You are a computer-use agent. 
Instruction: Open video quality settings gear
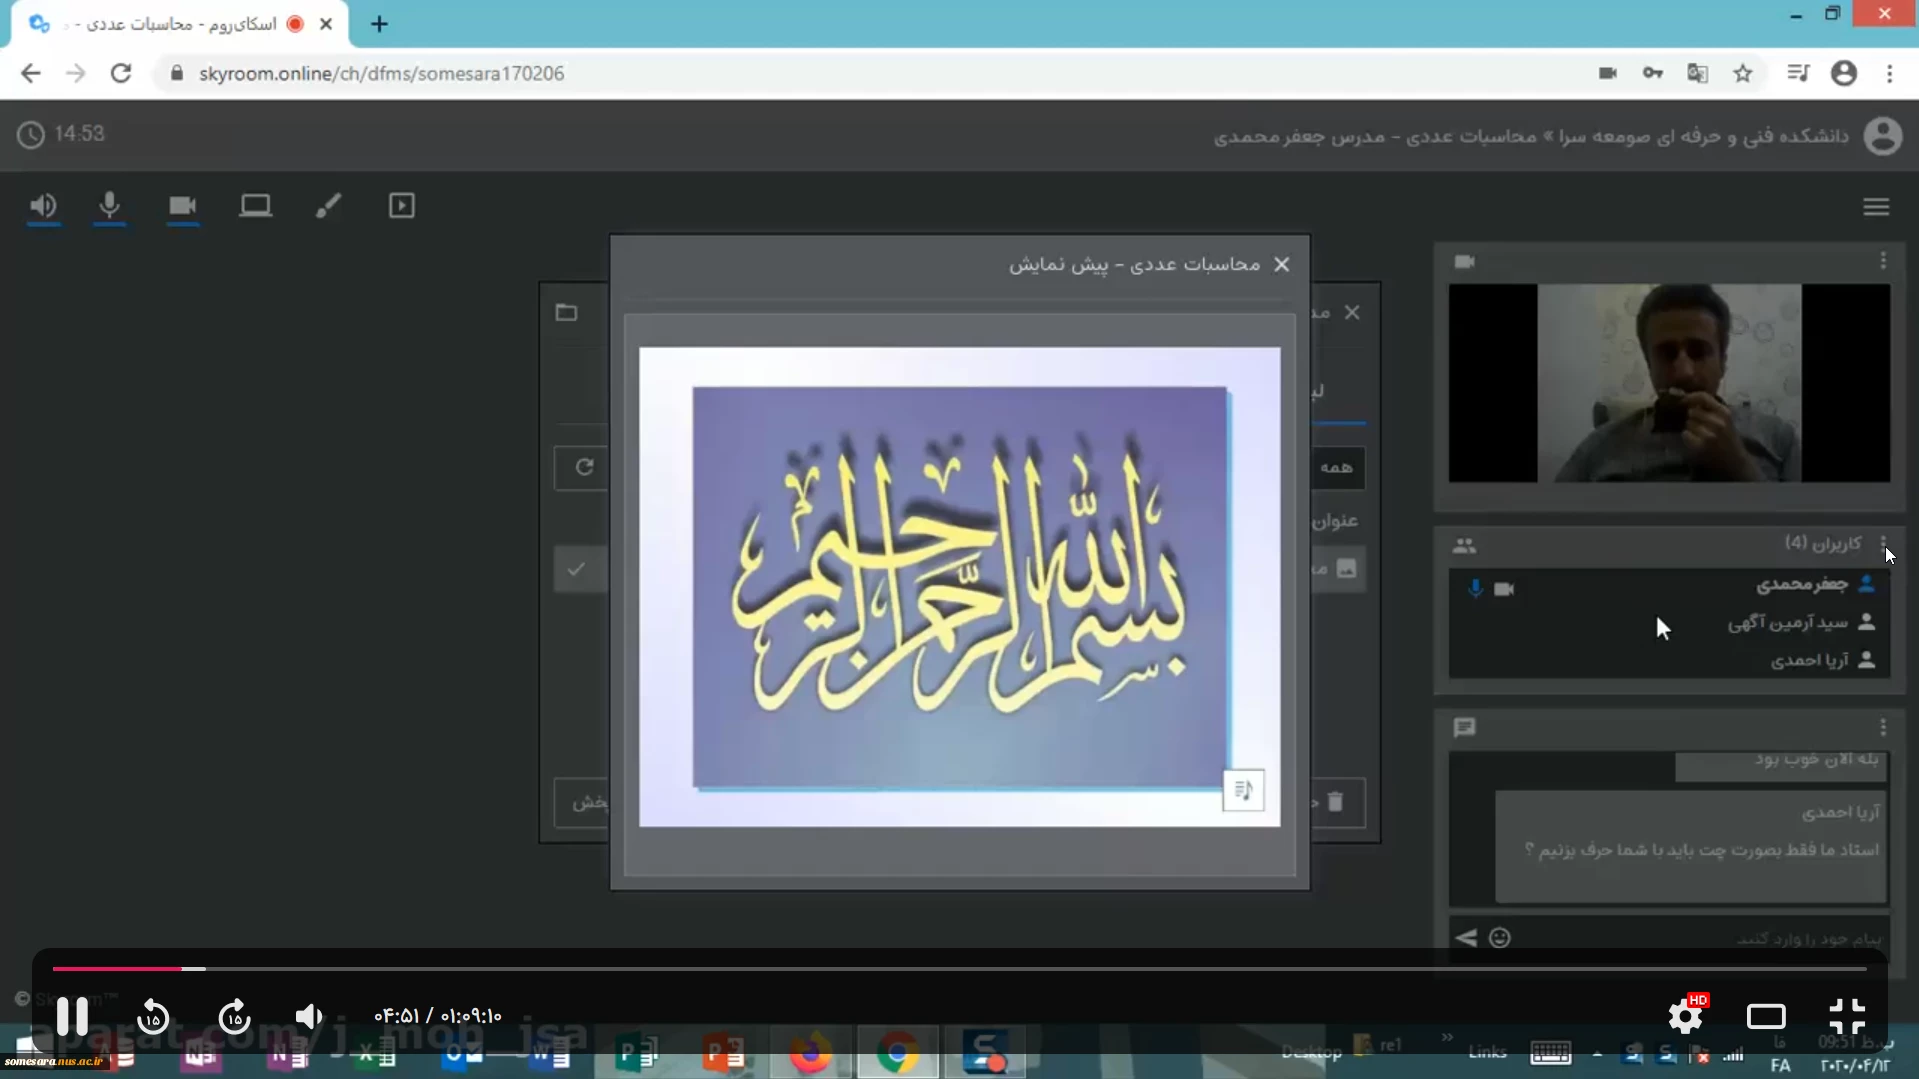pyautogui.click(x=1686, y=1016)
